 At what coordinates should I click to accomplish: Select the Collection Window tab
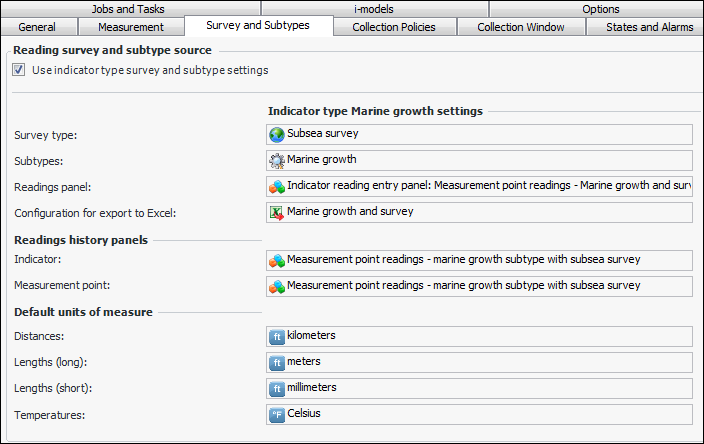coord(520,27)
